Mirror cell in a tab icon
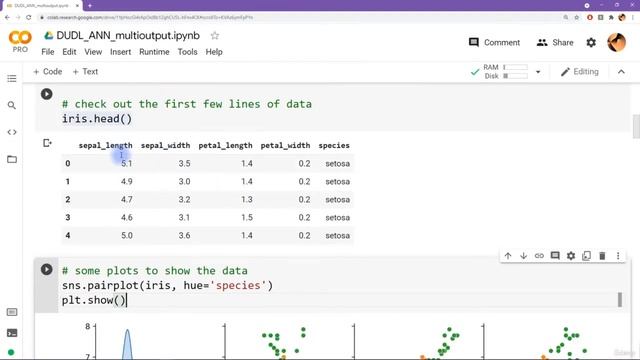The width and height of the screenshot is (640, 360). [587, 256]
